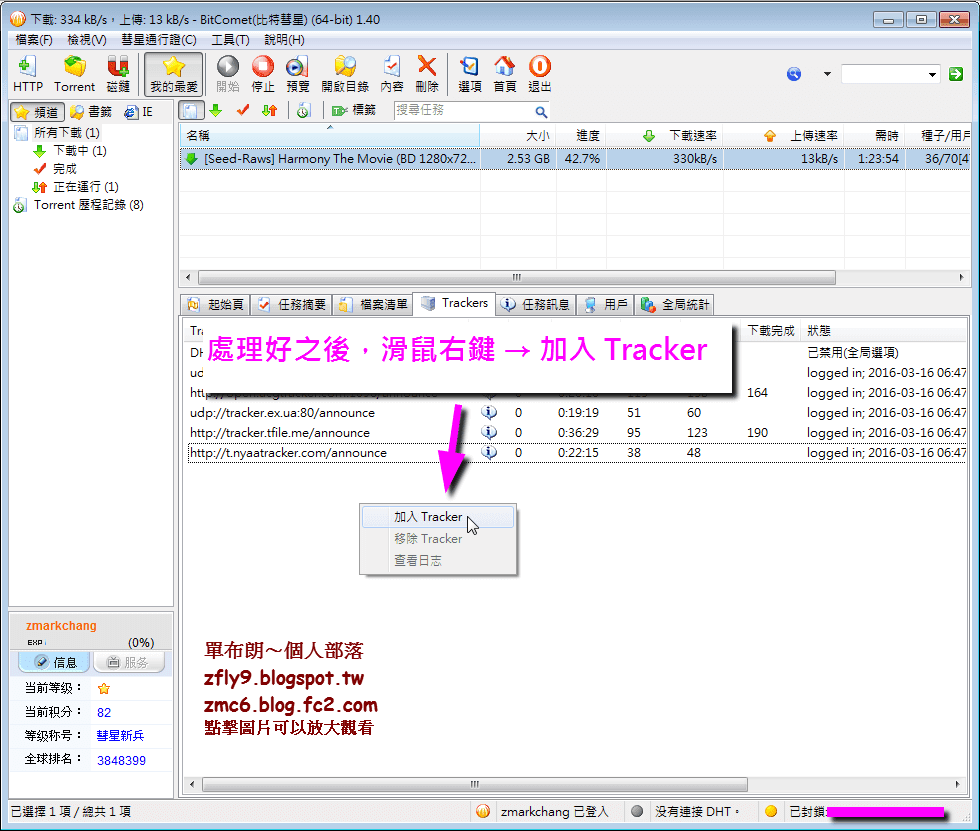Click the 開始 start toolbar icon
980x831 pixels.
228,74
